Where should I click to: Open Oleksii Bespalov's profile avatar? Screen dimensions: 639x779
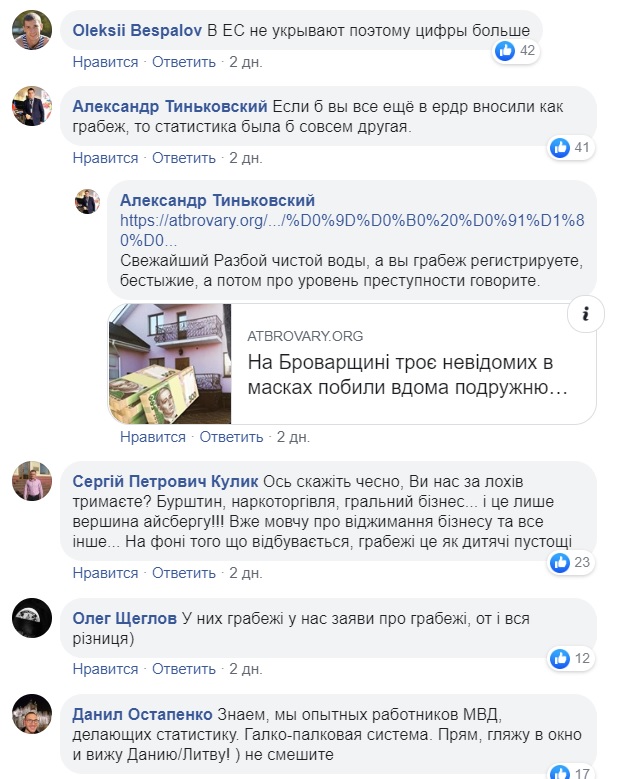pos(32,30)
